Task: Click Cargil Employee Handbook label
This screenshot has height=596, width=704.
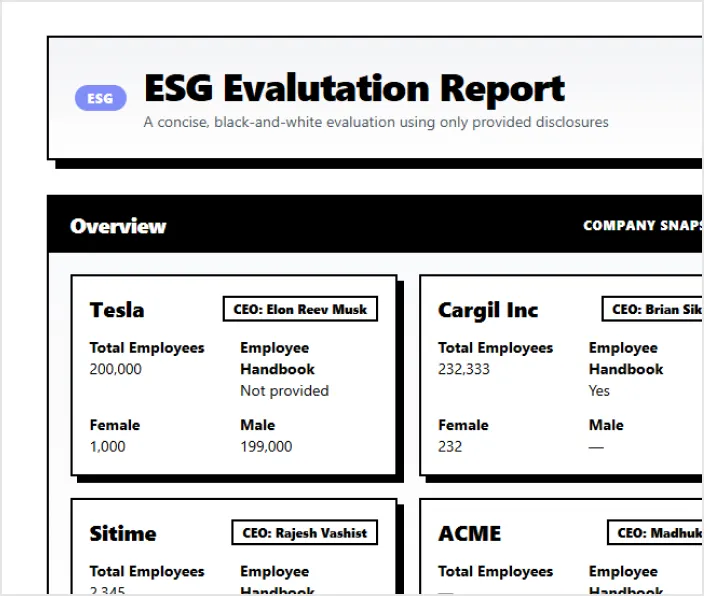Action: (x=626, y=358)
